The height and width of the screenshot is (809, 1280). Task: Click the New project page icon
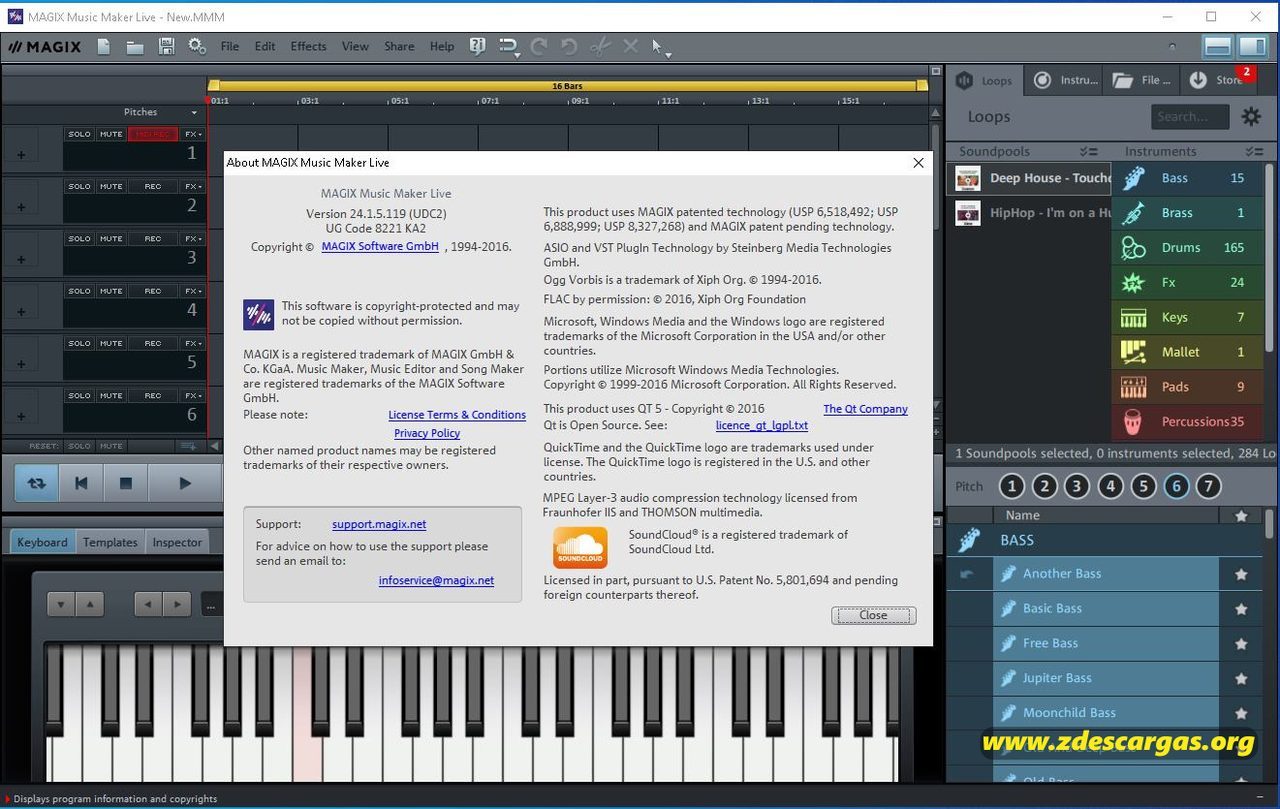pyautogui.click(x=104, y=46)
